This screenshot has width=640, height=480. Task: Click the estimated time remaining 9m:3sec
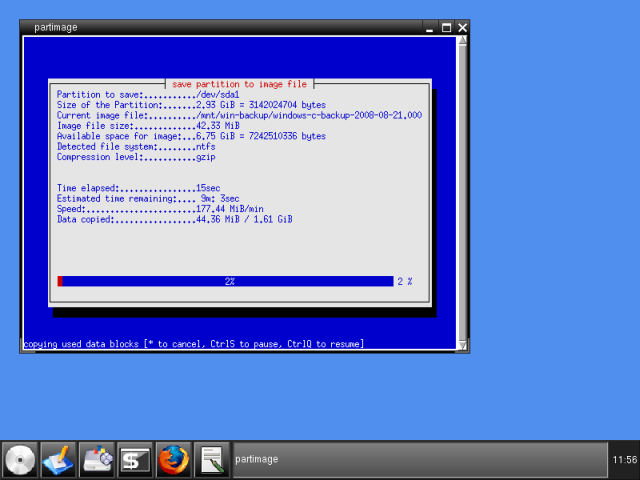pyautogui.click(x=220, y=199)
